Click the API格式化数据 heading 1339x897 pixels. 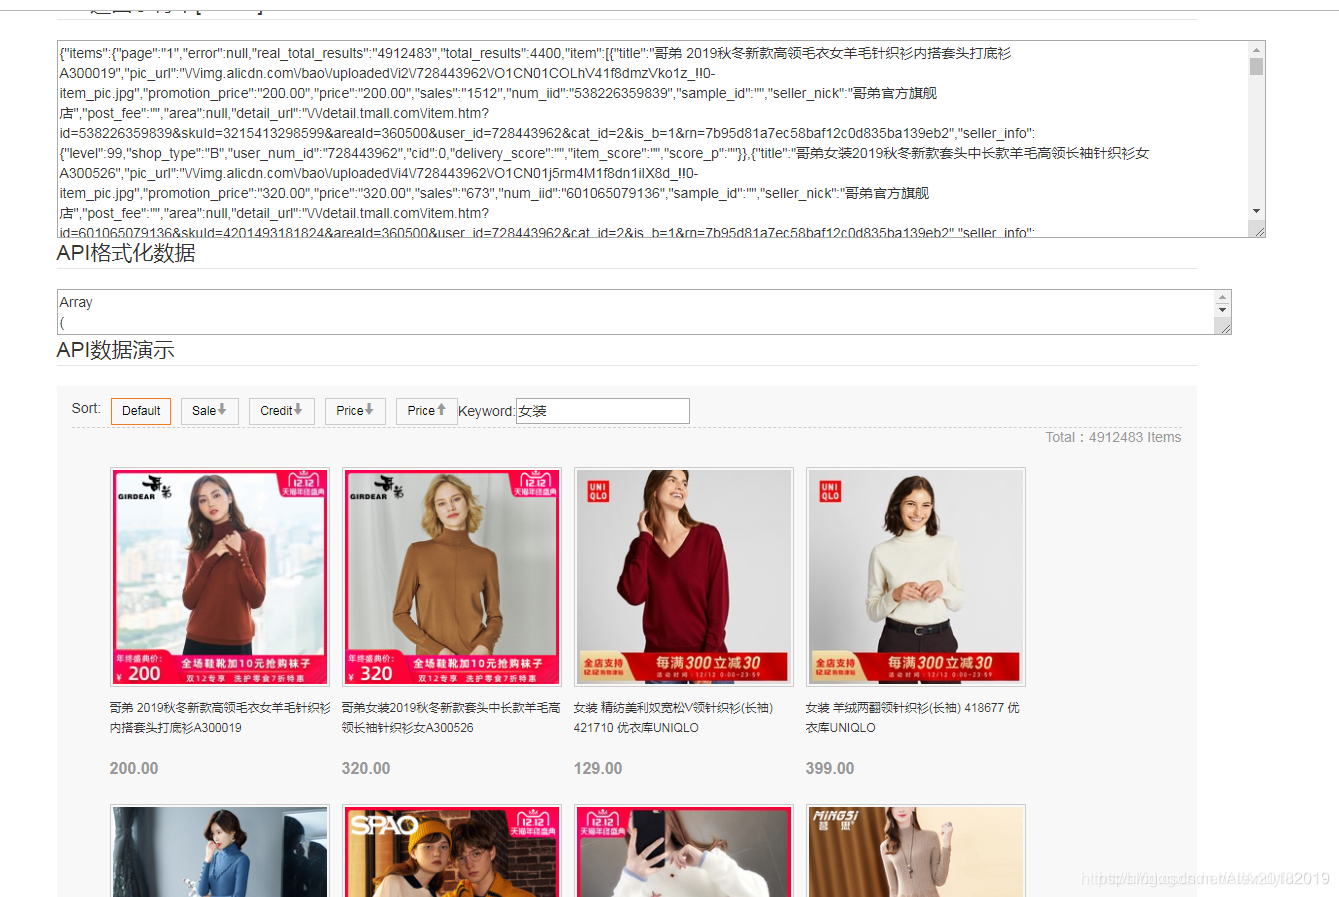coord(126,253)
